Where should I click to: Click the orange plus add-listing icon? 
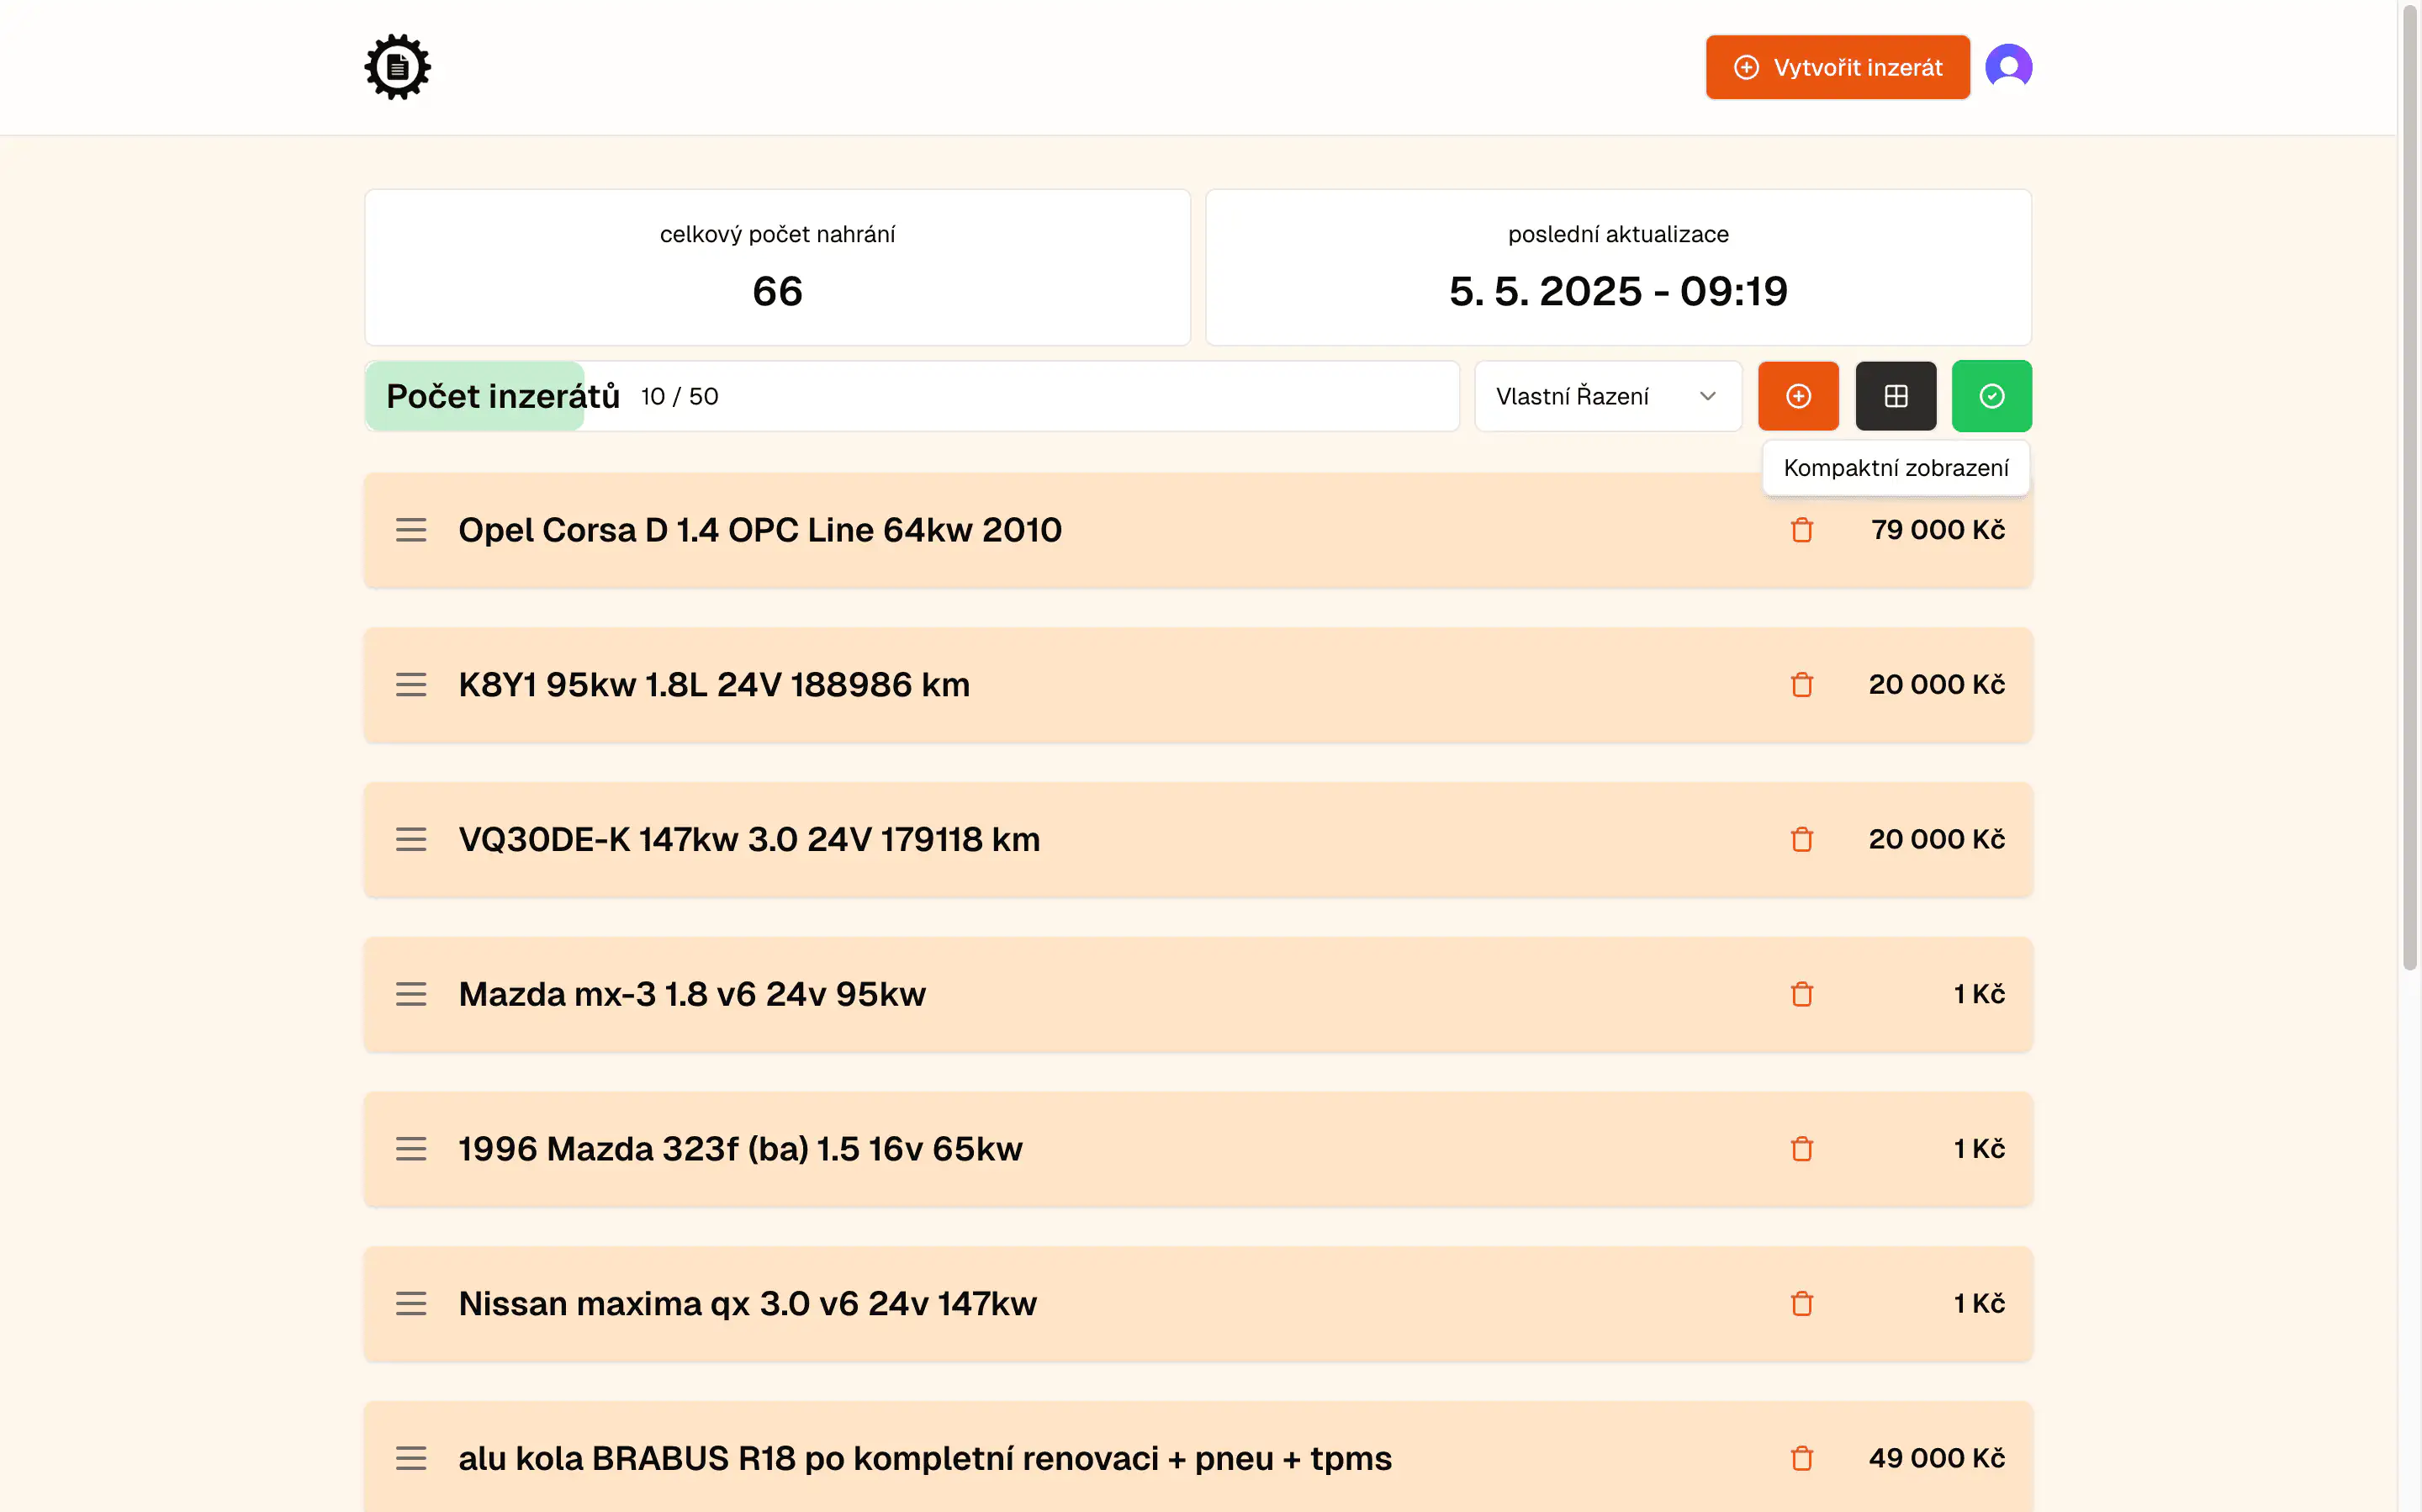click(1797, 396)
